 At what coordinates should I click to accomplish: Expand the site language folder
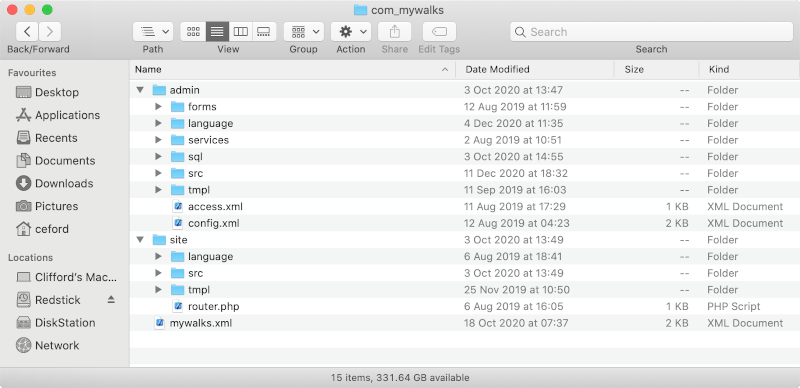coord(158,256)
